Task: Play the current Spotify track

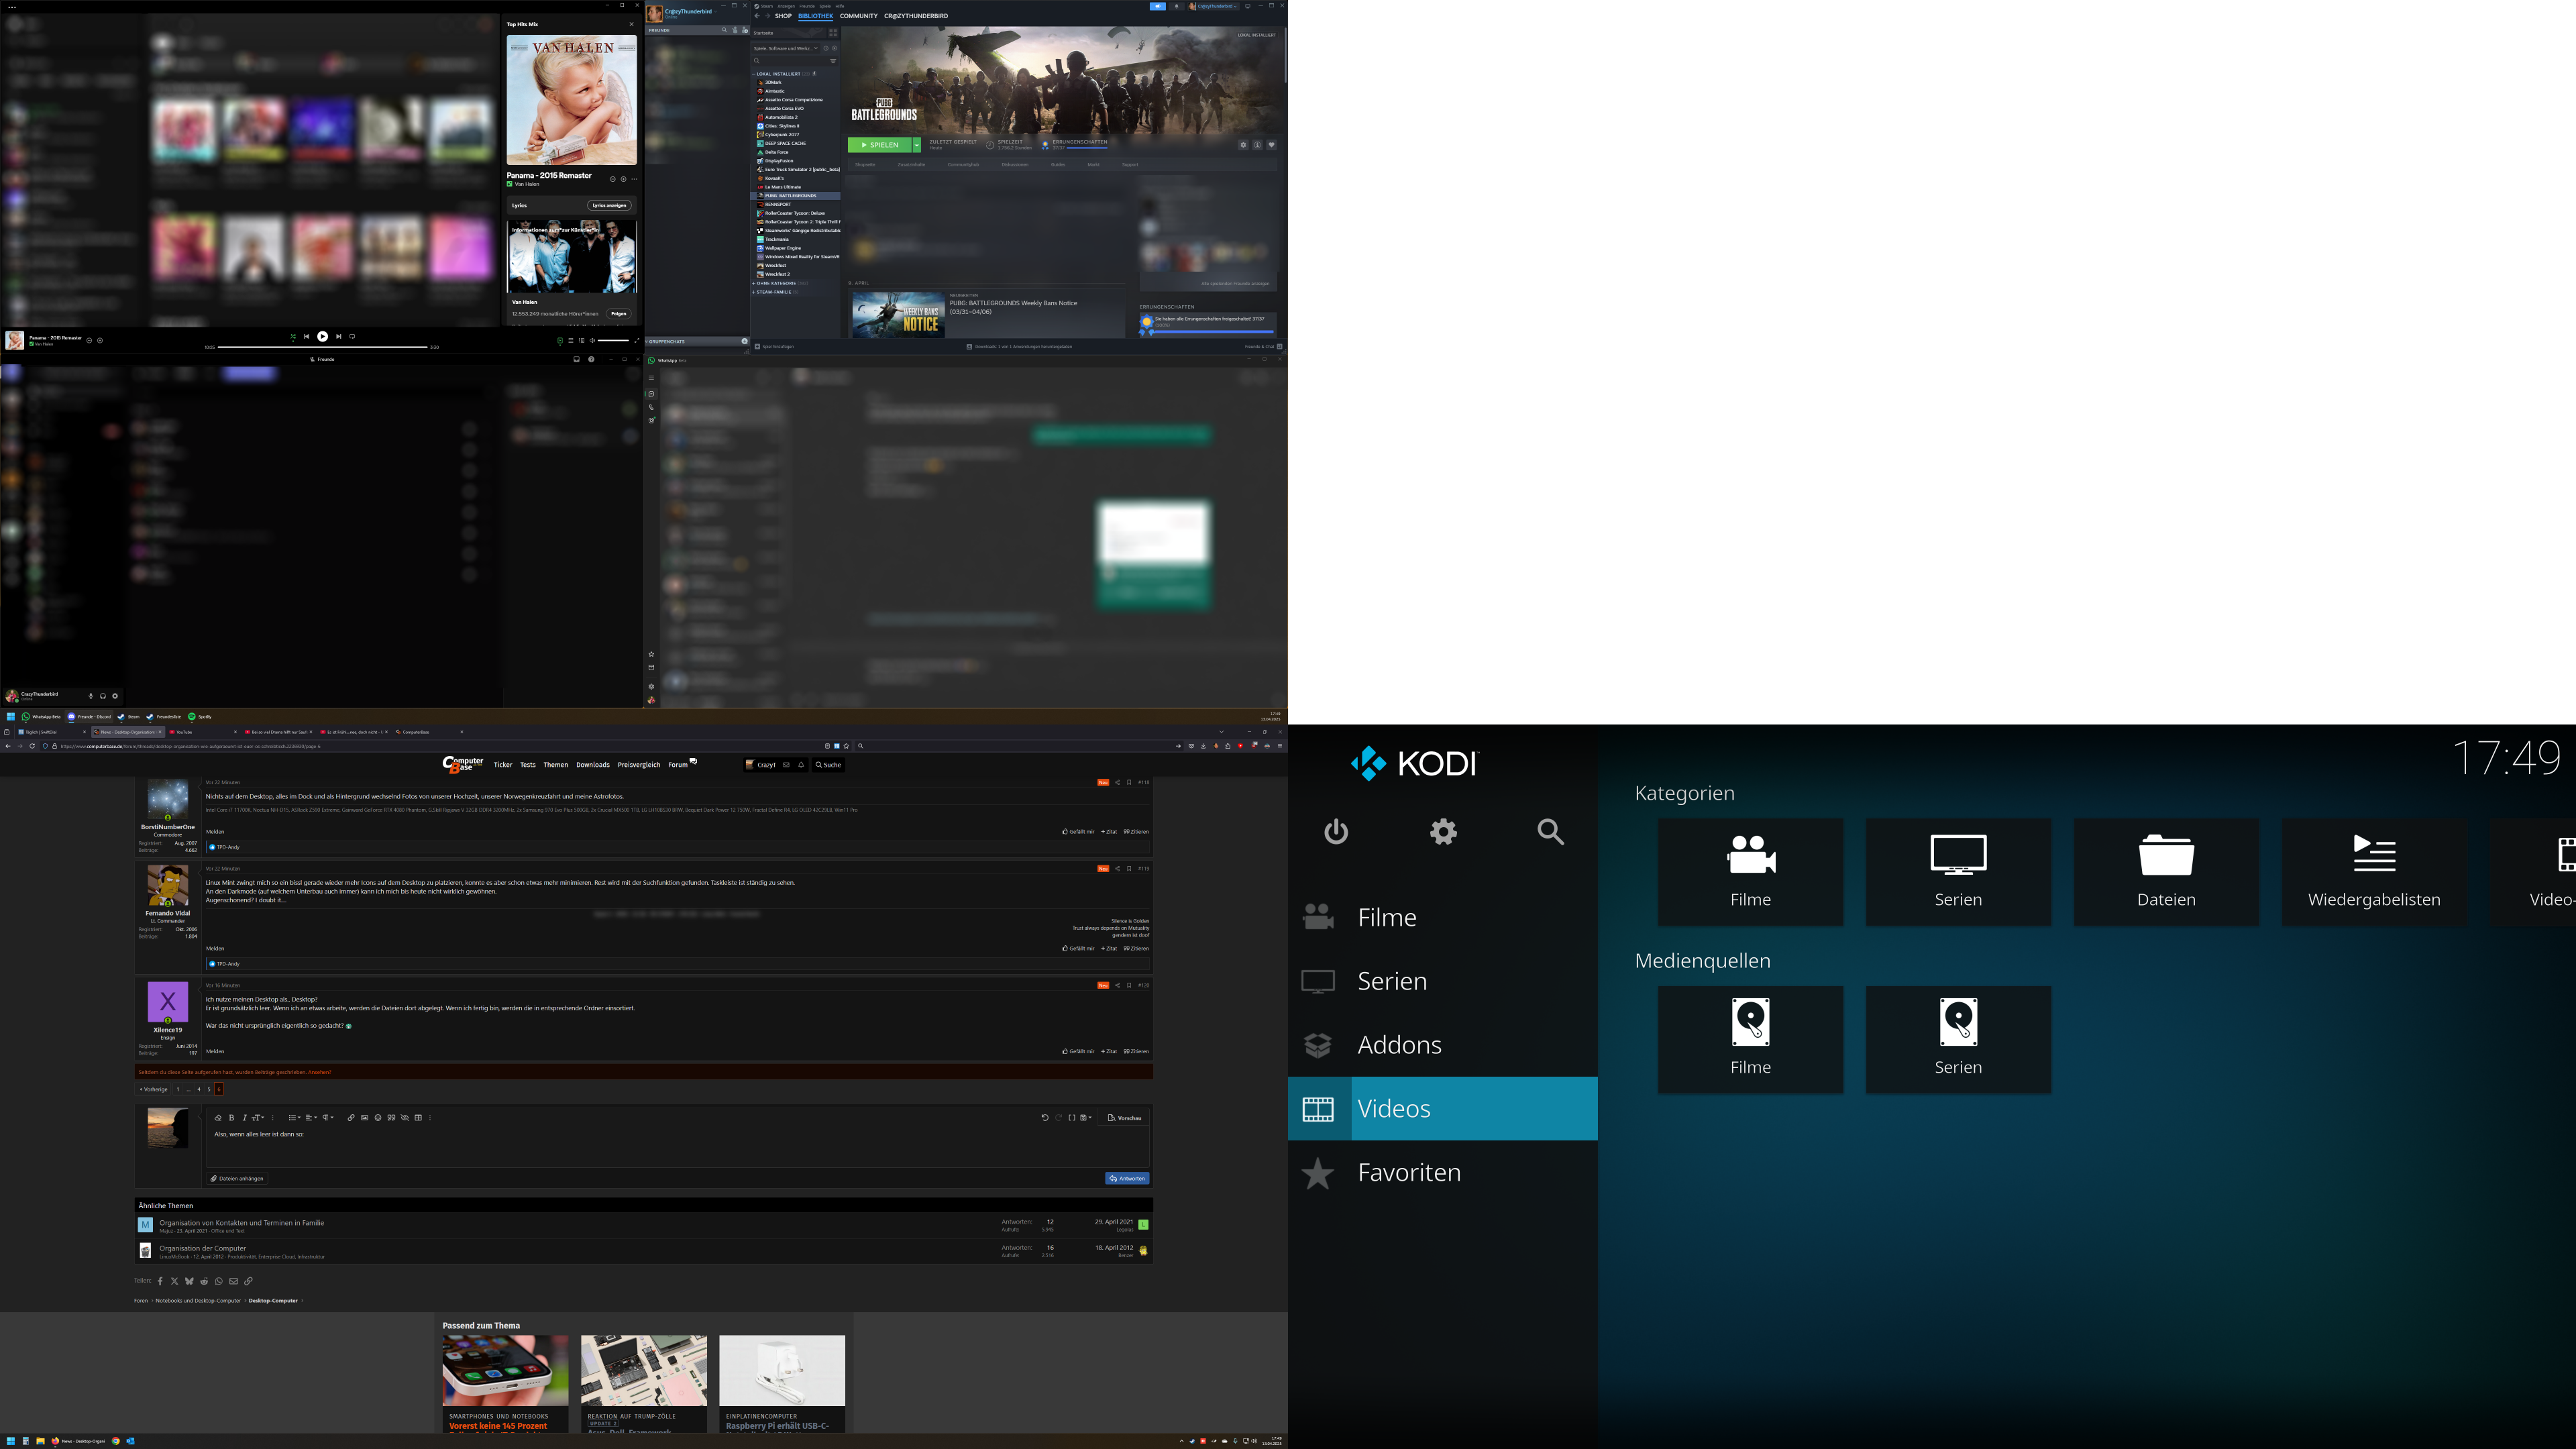Action: 322,337
